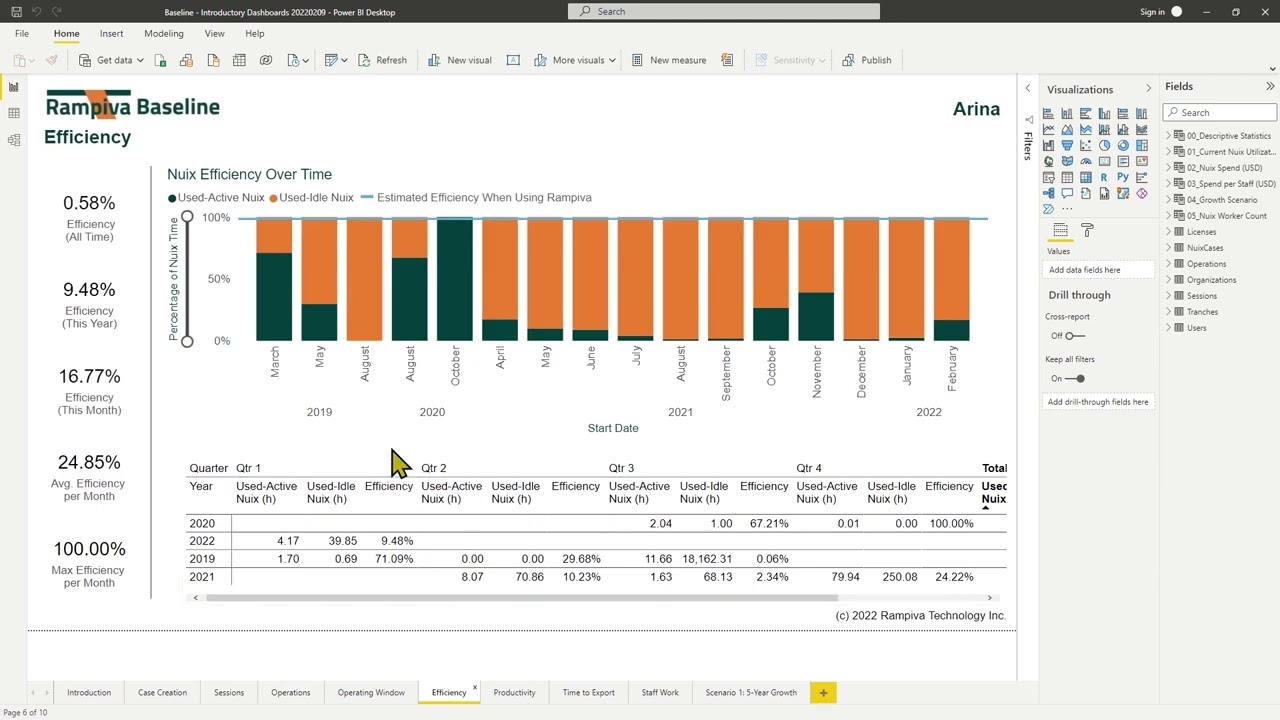This screenshot has width=1280, height=720.
Task: Expand the Users table
Action: (x=1168, y=328)
